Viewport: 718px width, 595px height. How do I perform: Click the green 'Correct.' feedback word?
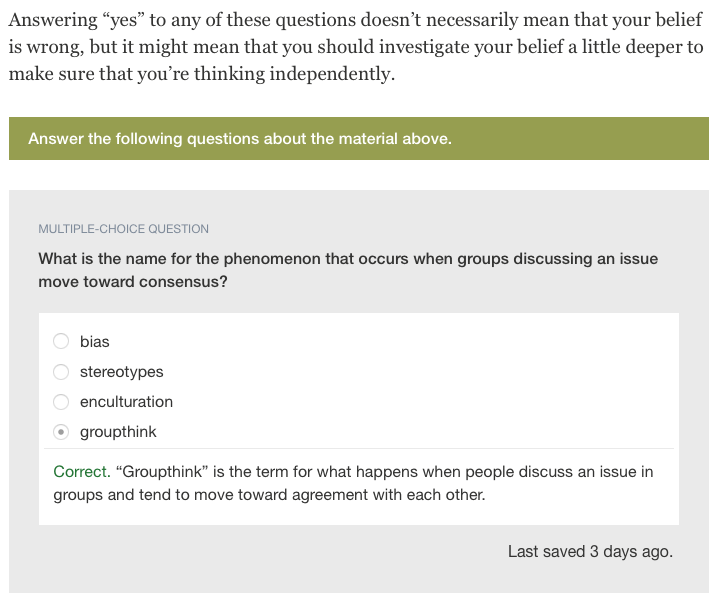[82, 471]
